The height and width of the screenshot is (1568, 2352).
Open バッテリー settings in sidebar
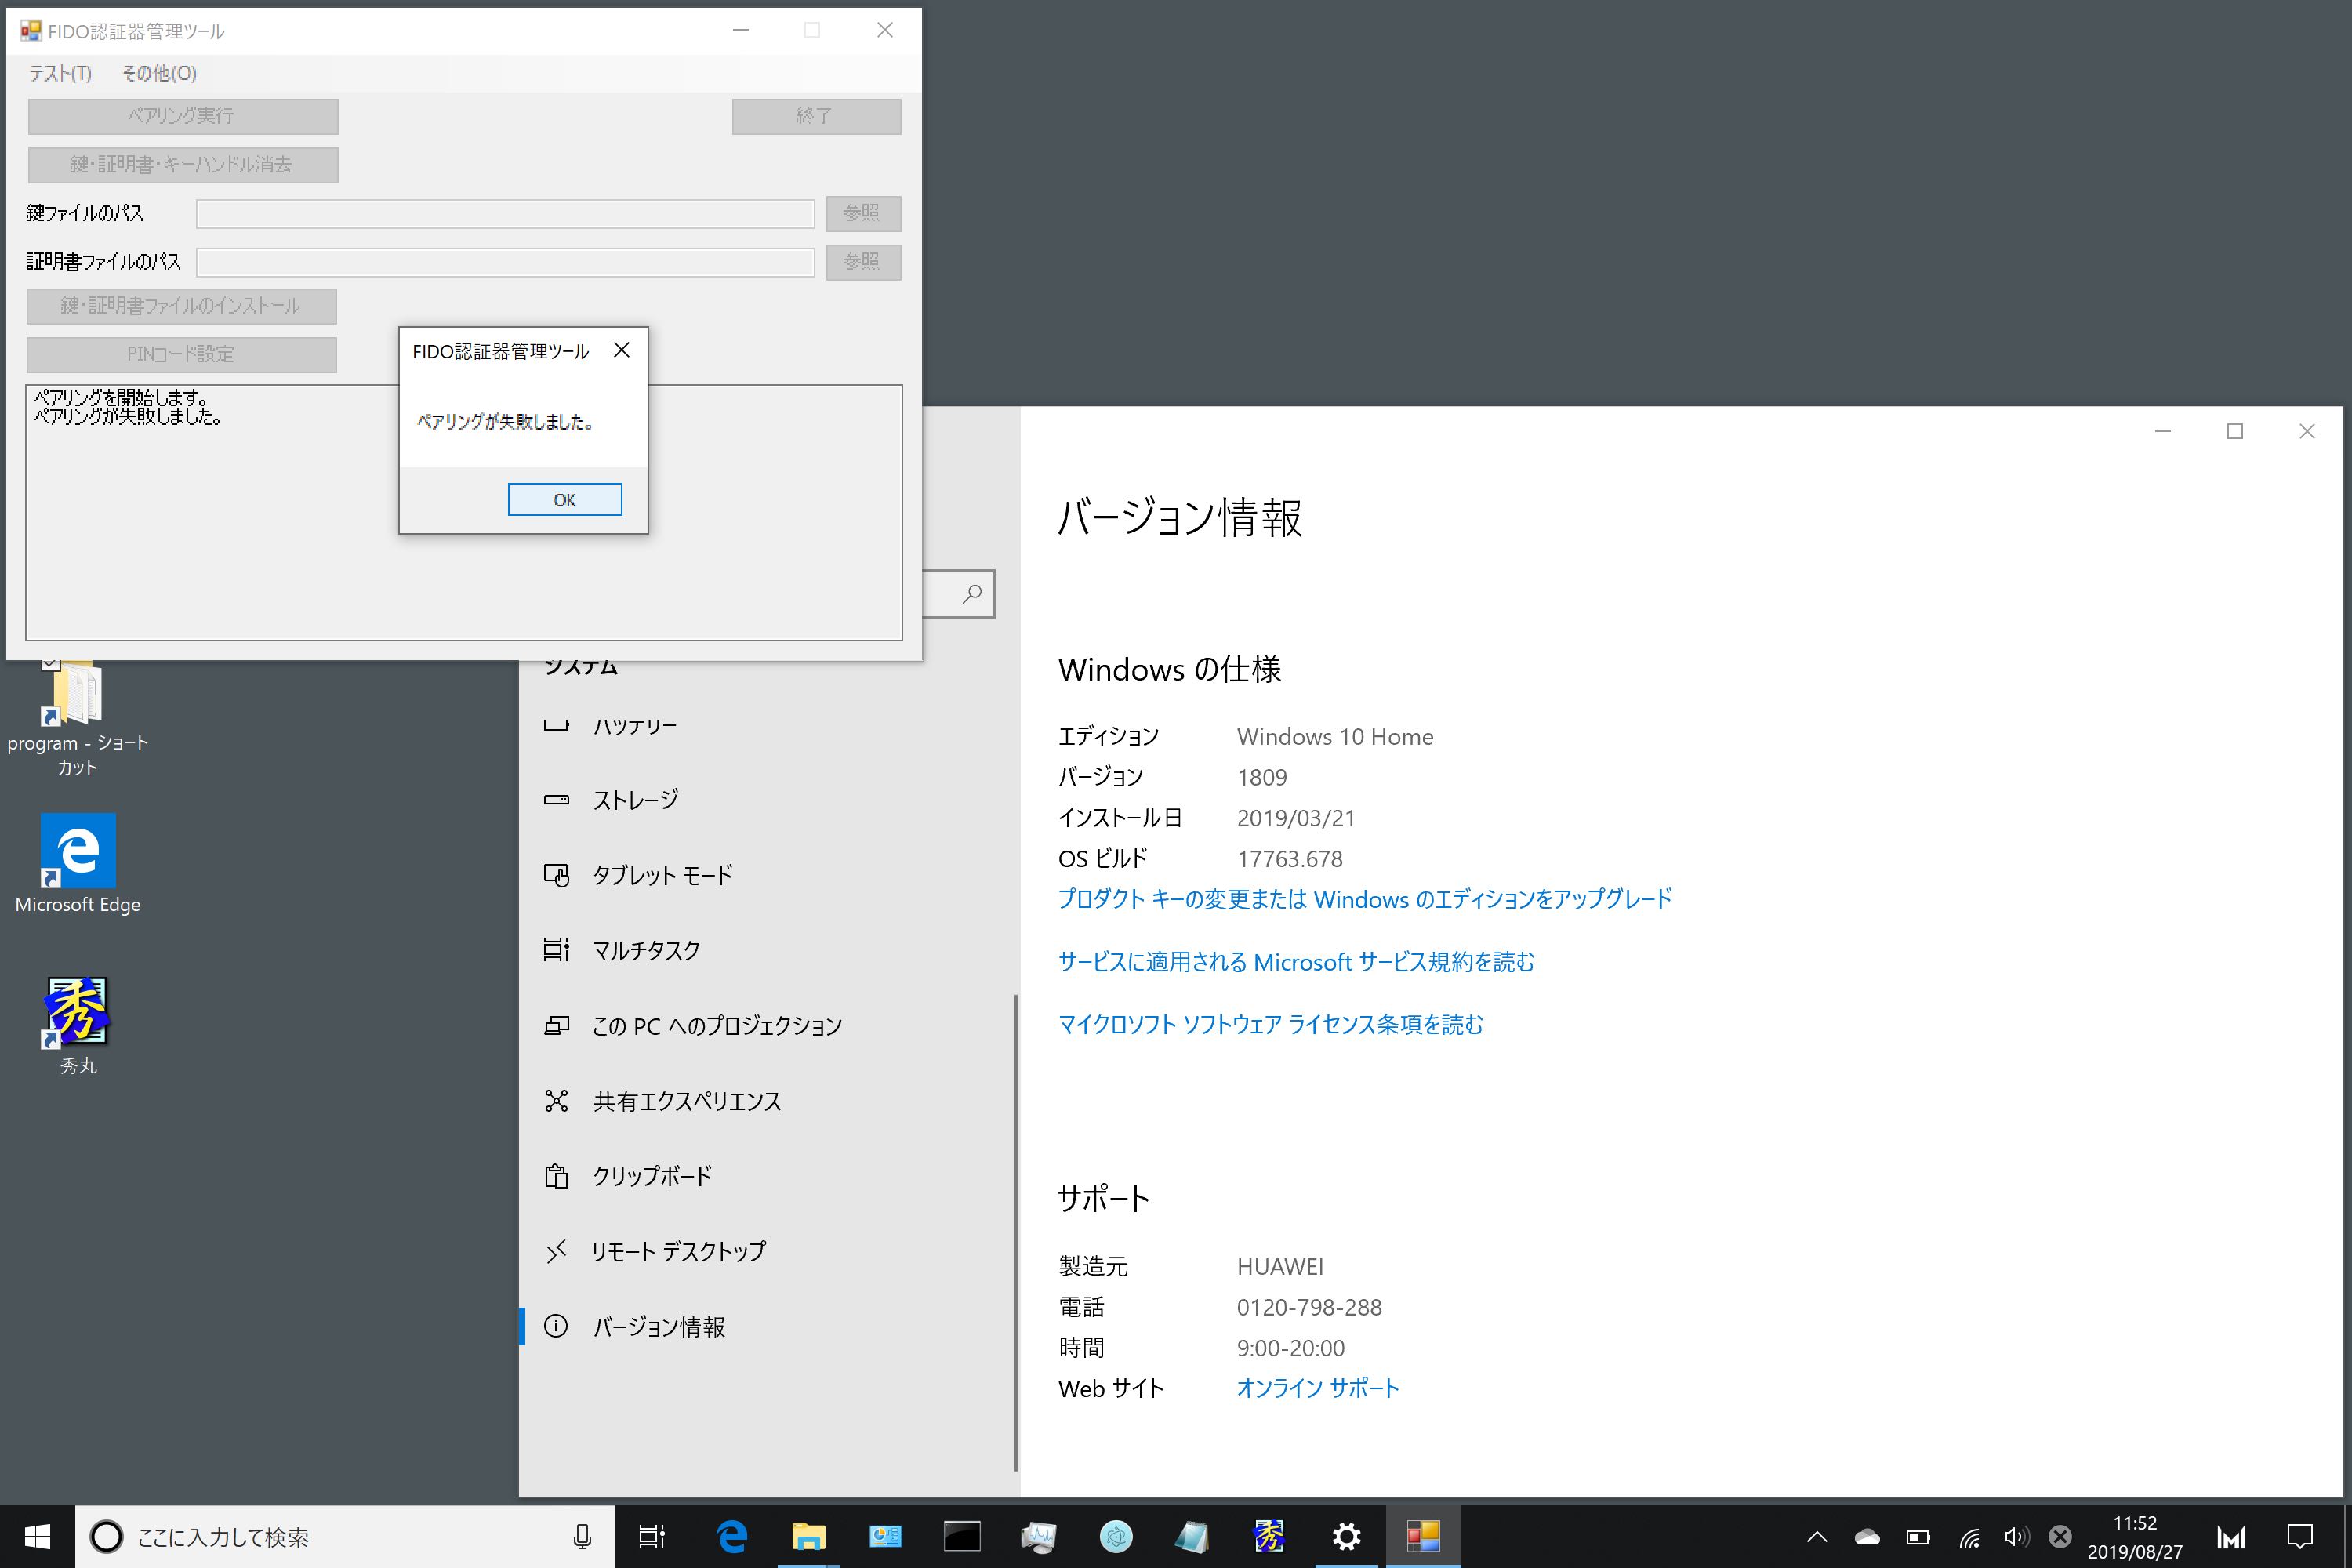[x=635, y=726]
